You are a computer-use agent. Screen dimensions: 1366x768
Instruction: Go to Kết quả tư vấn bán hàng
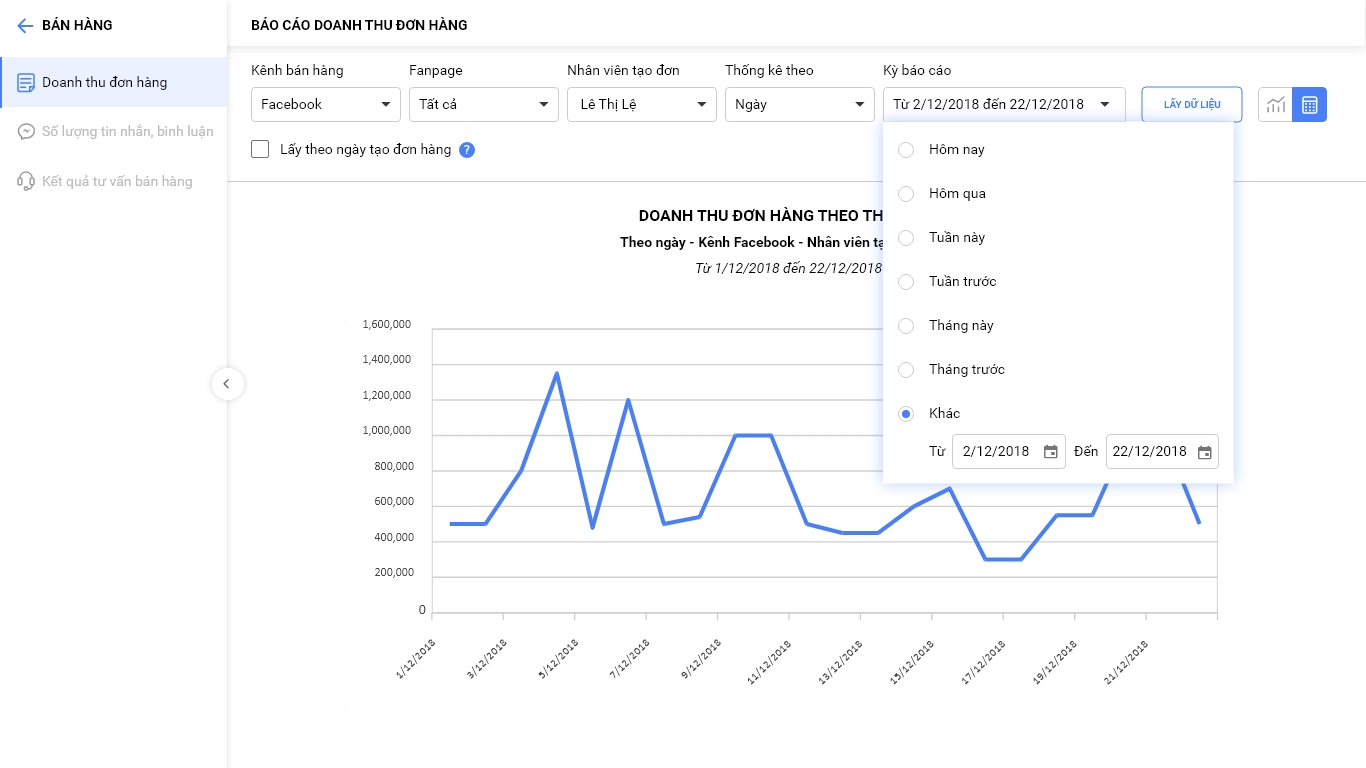(x=117, y=181)
